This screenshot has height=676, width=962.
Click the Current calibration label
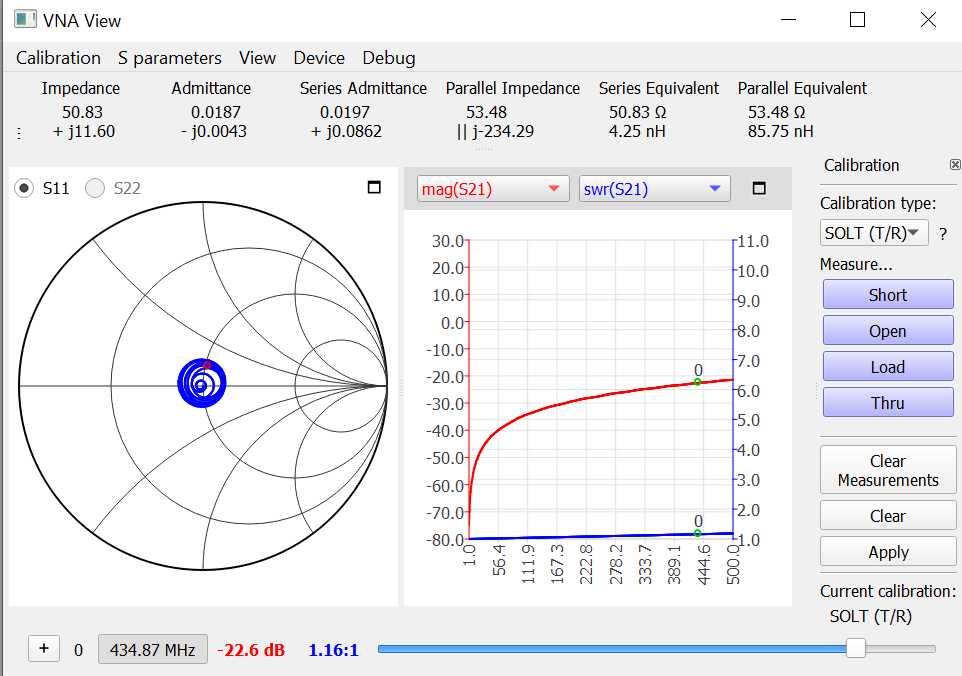click(888, 591)
